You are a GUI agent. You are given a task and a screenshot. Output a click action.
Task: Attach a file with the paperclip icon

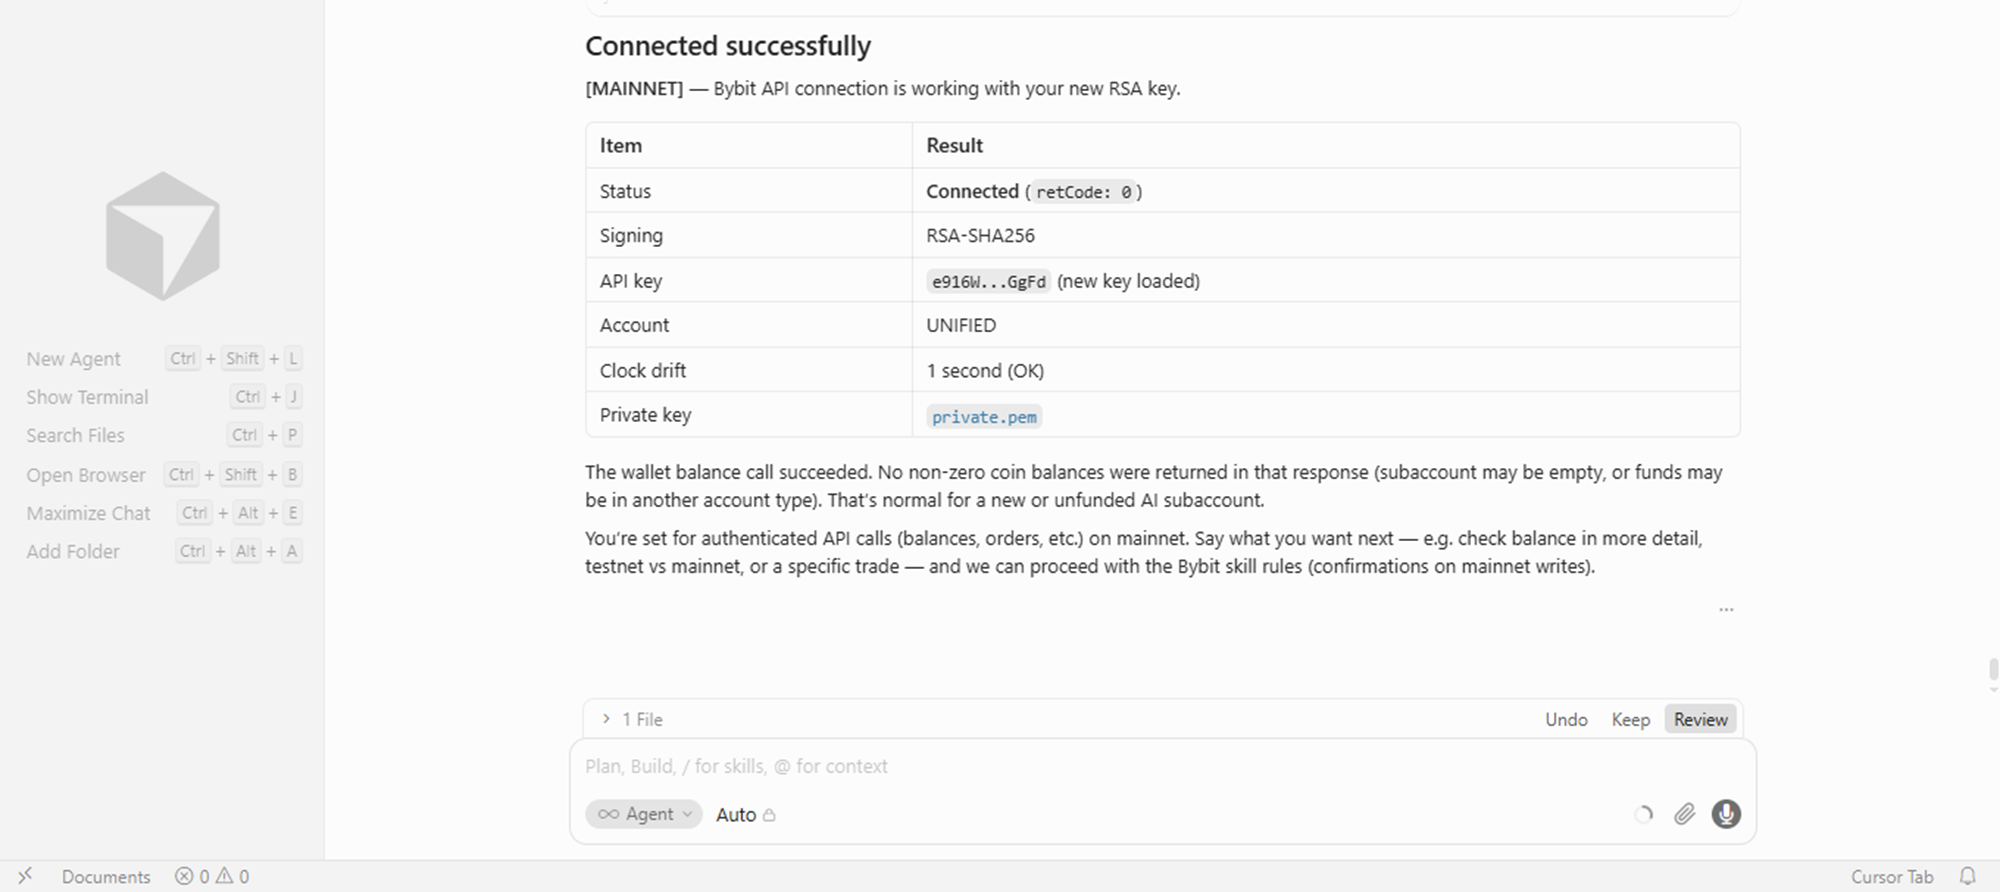(x=1684, y=814)
